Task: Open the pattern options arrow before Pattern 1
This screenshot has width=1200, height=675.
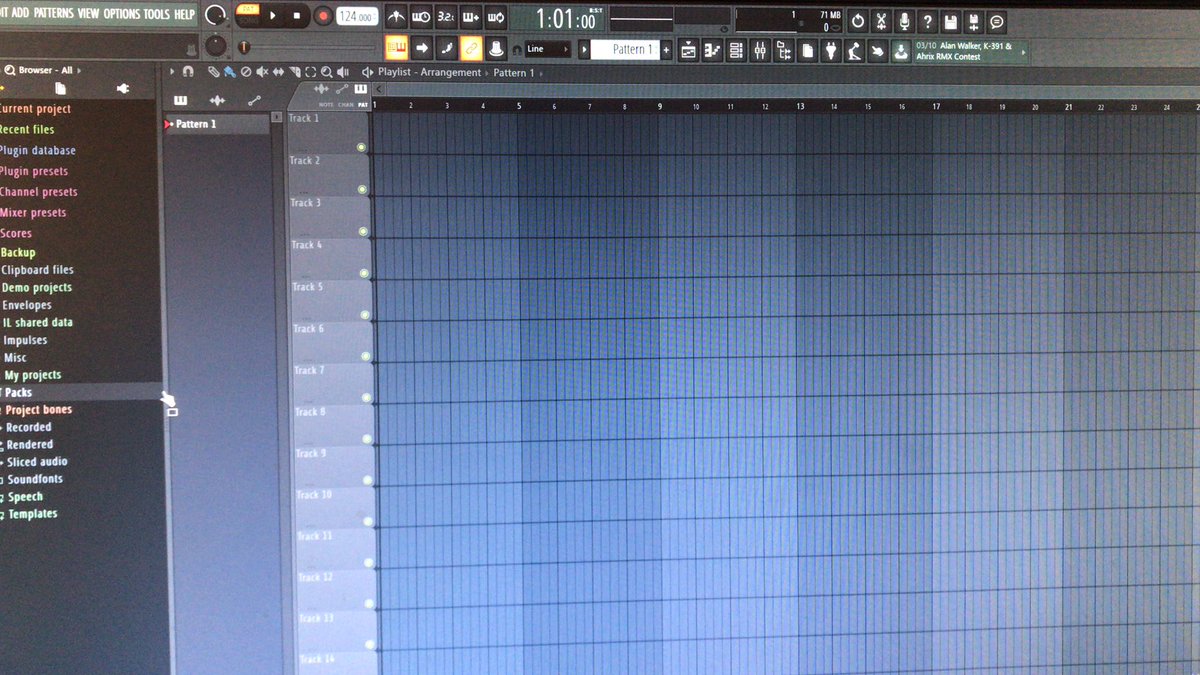Action: (x=584, y=49)
